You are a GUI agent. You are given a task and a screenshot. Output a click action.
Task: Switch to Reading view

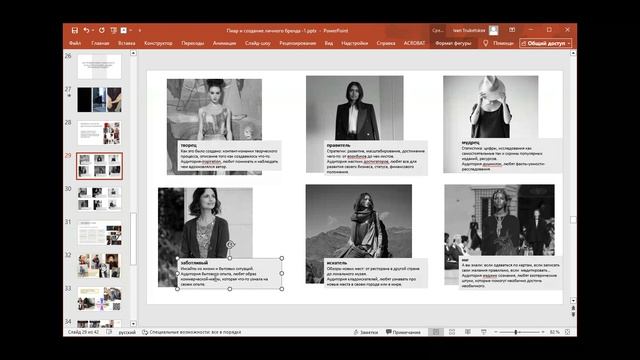click(x=468, y=332)
